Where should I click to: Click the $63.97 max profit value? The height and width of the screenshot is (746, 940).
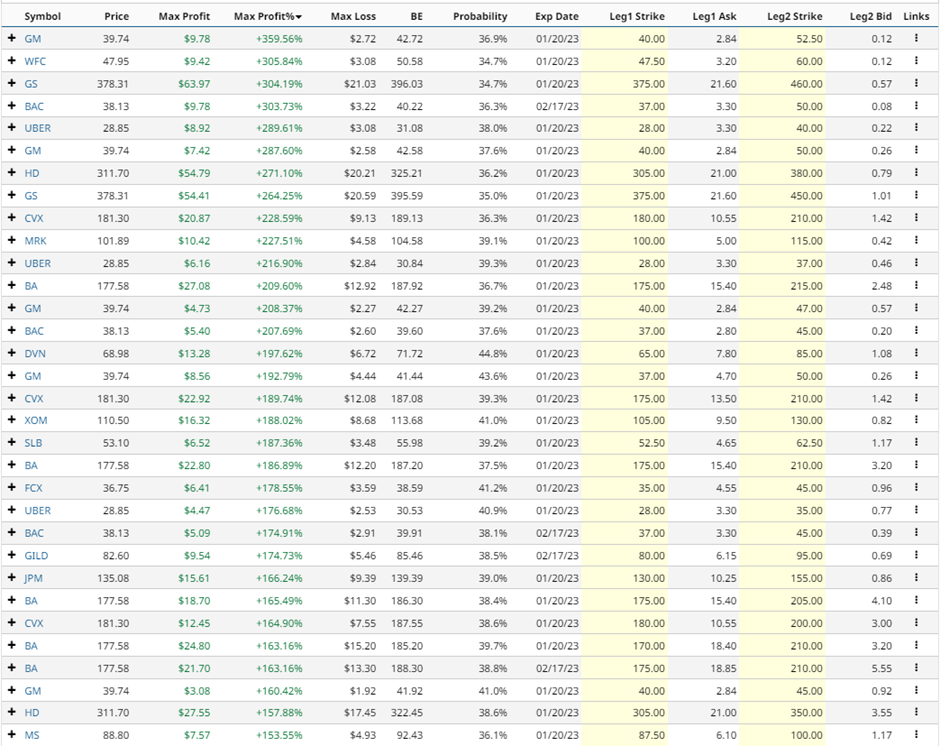coord(194,83)
